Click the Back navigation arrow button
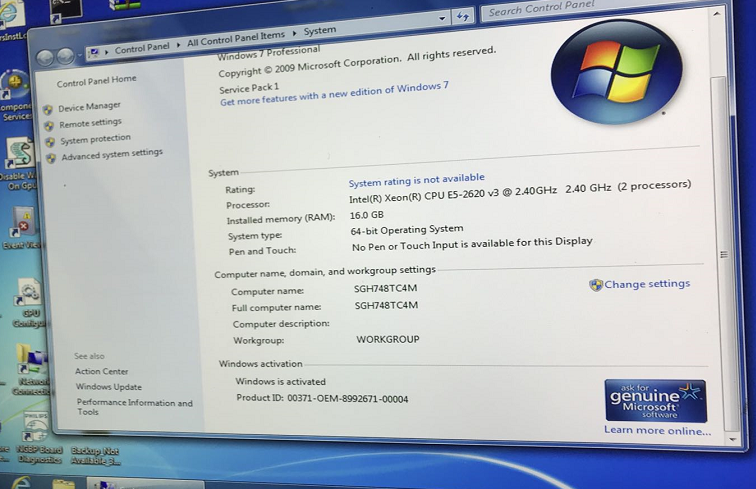 [43, 56]
